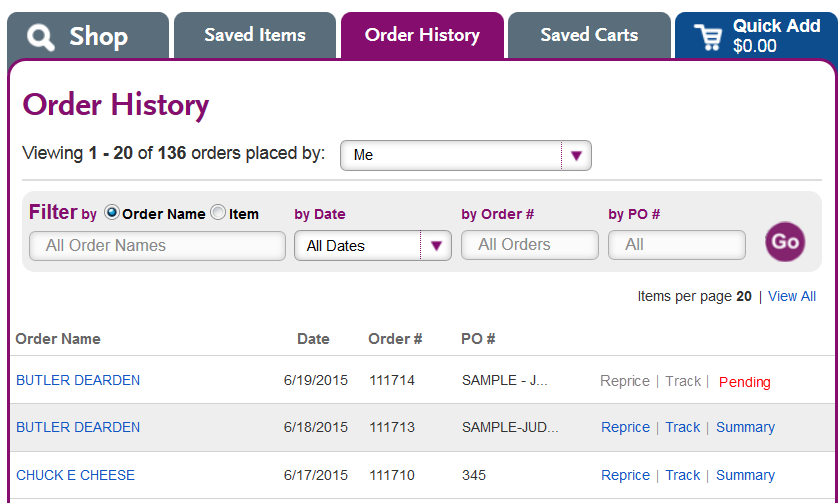Click the View All link
The image size is (839, 503).
point(792,296)
